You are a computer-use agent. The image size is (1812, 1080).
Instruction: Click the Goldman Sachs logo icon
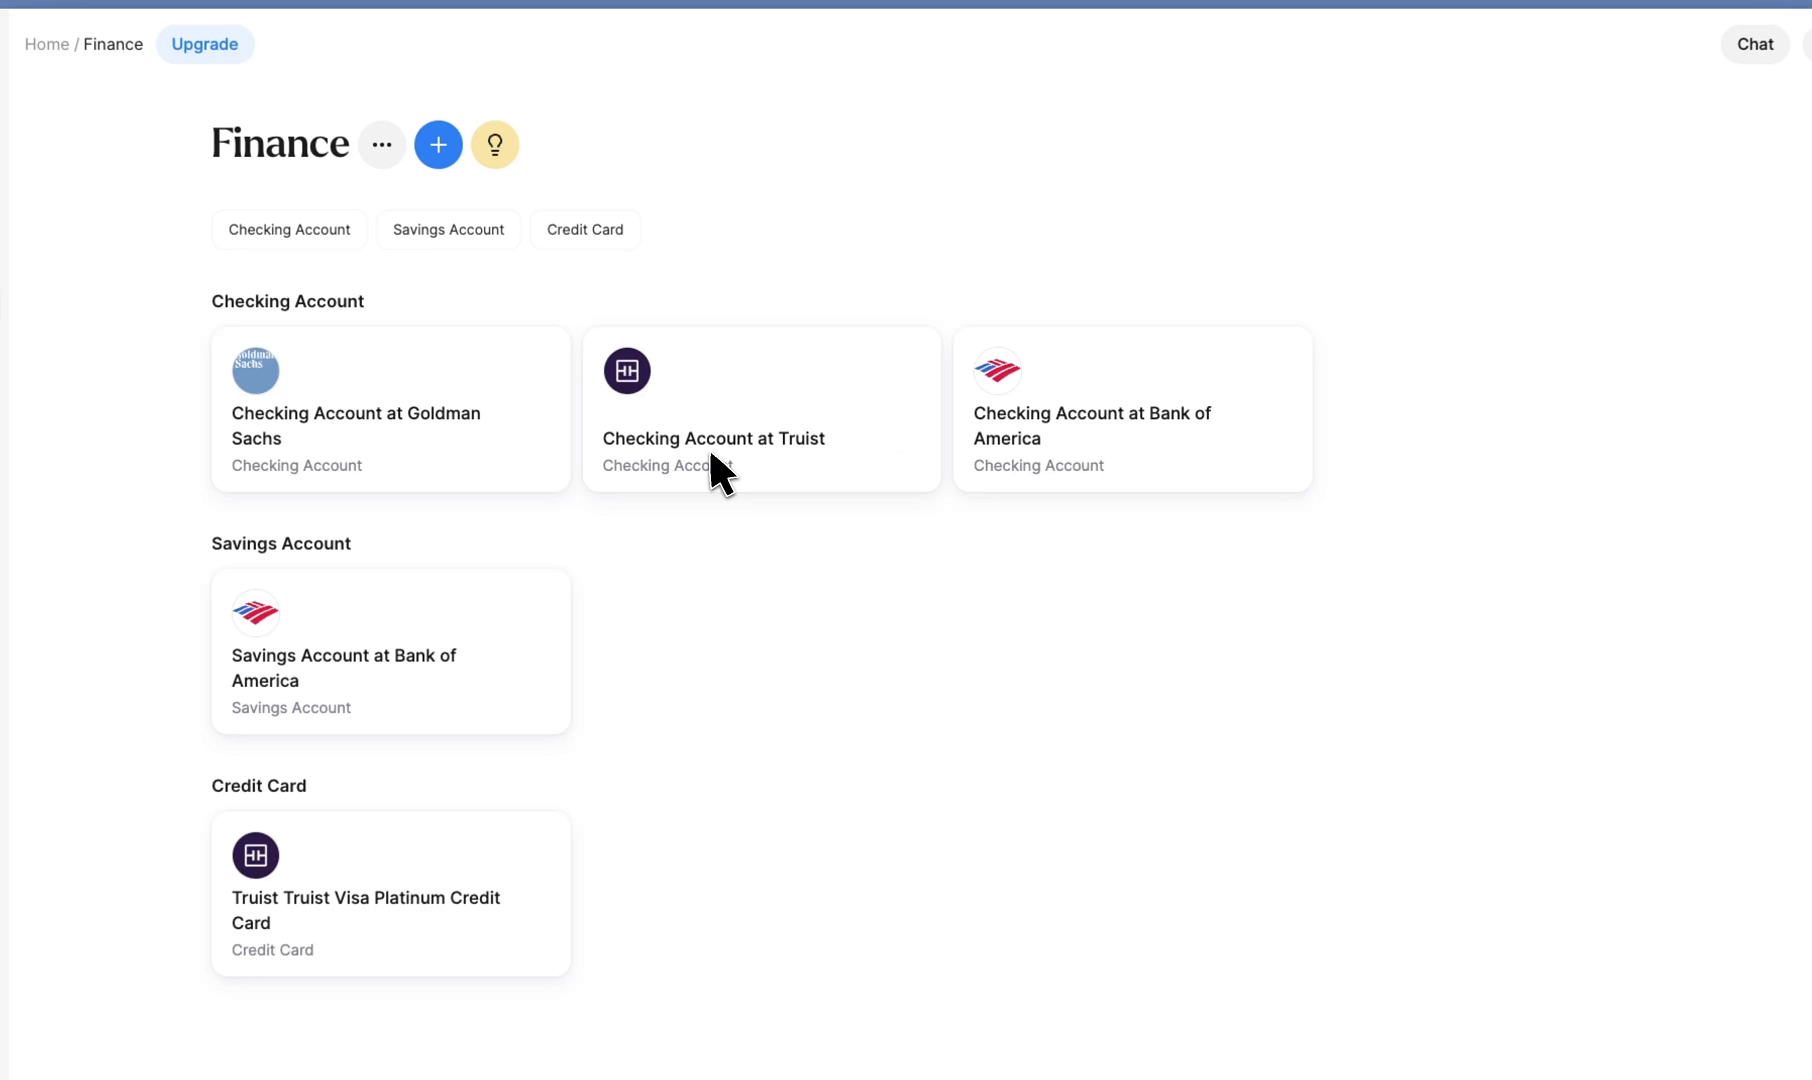click(256, 371)
